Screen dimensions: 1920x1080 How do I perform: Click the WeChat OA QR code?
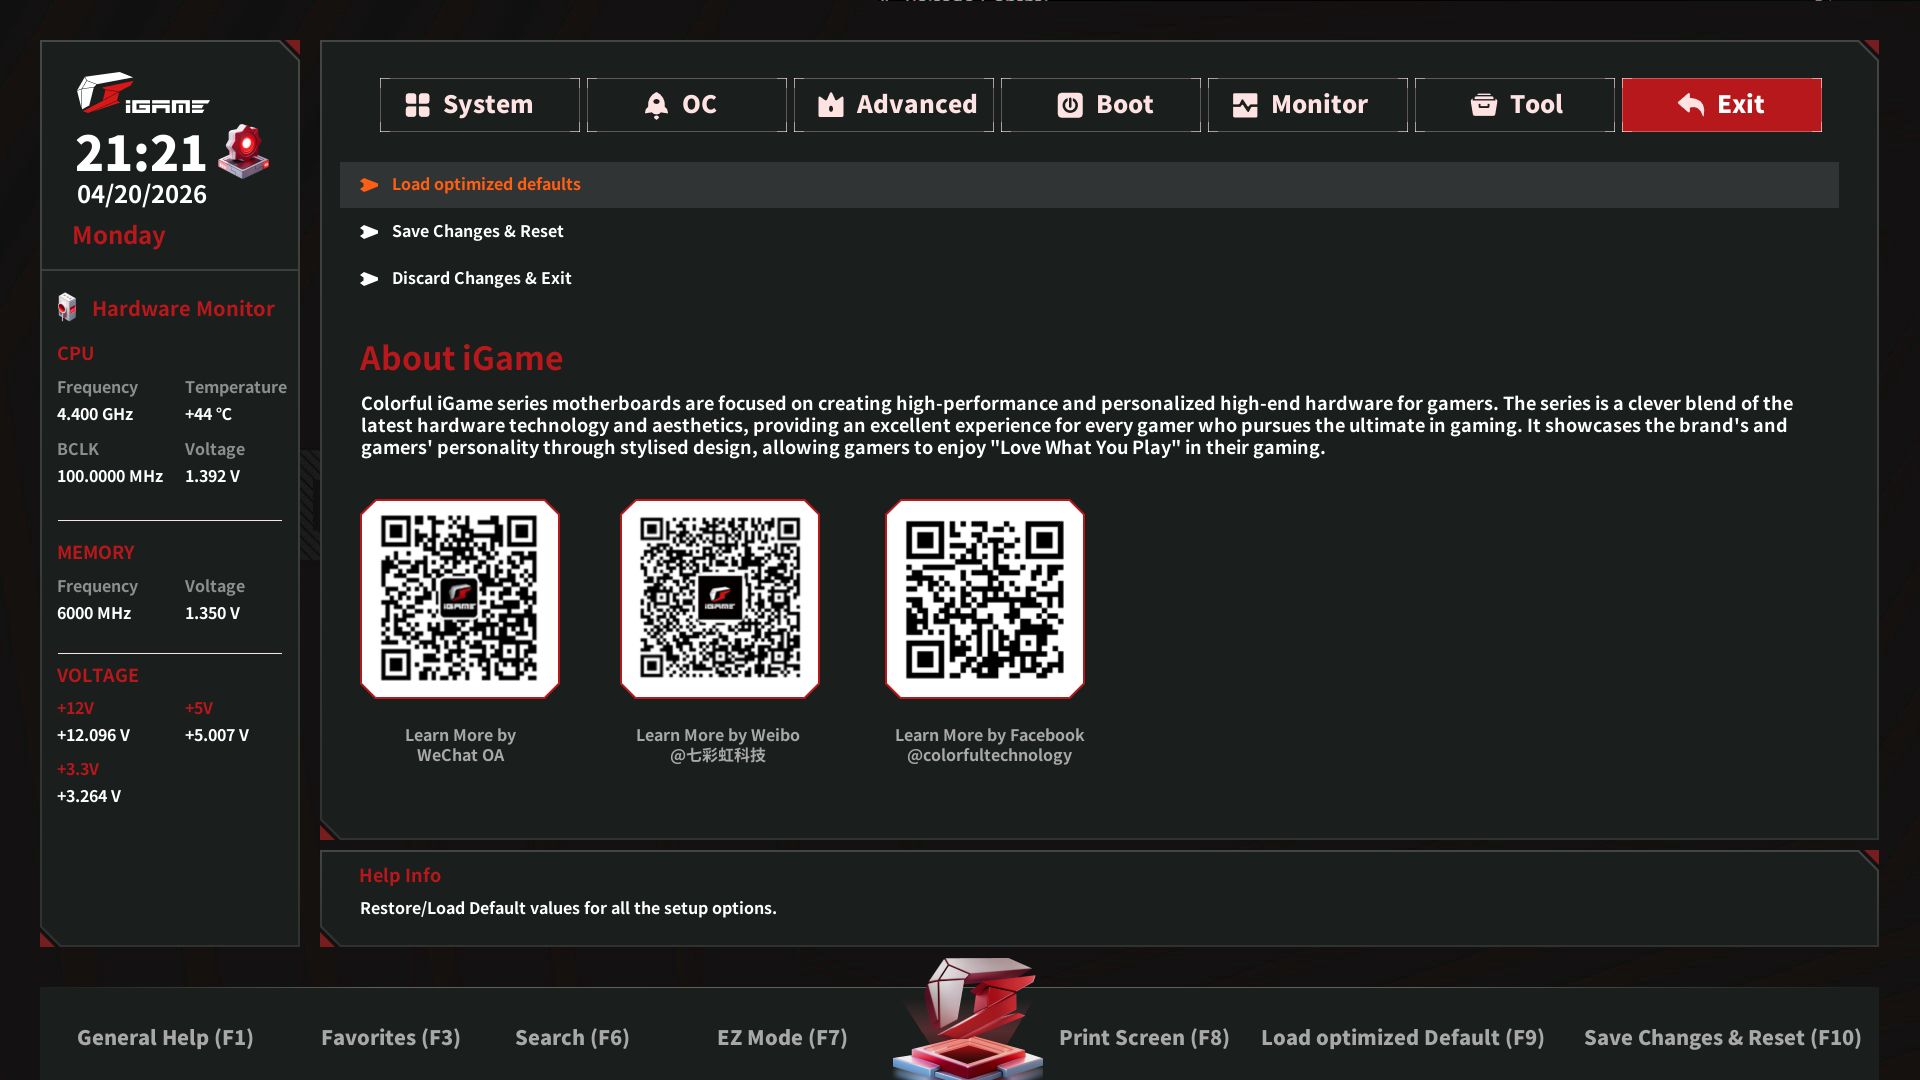pyautogui.click(x=460, y=599)
